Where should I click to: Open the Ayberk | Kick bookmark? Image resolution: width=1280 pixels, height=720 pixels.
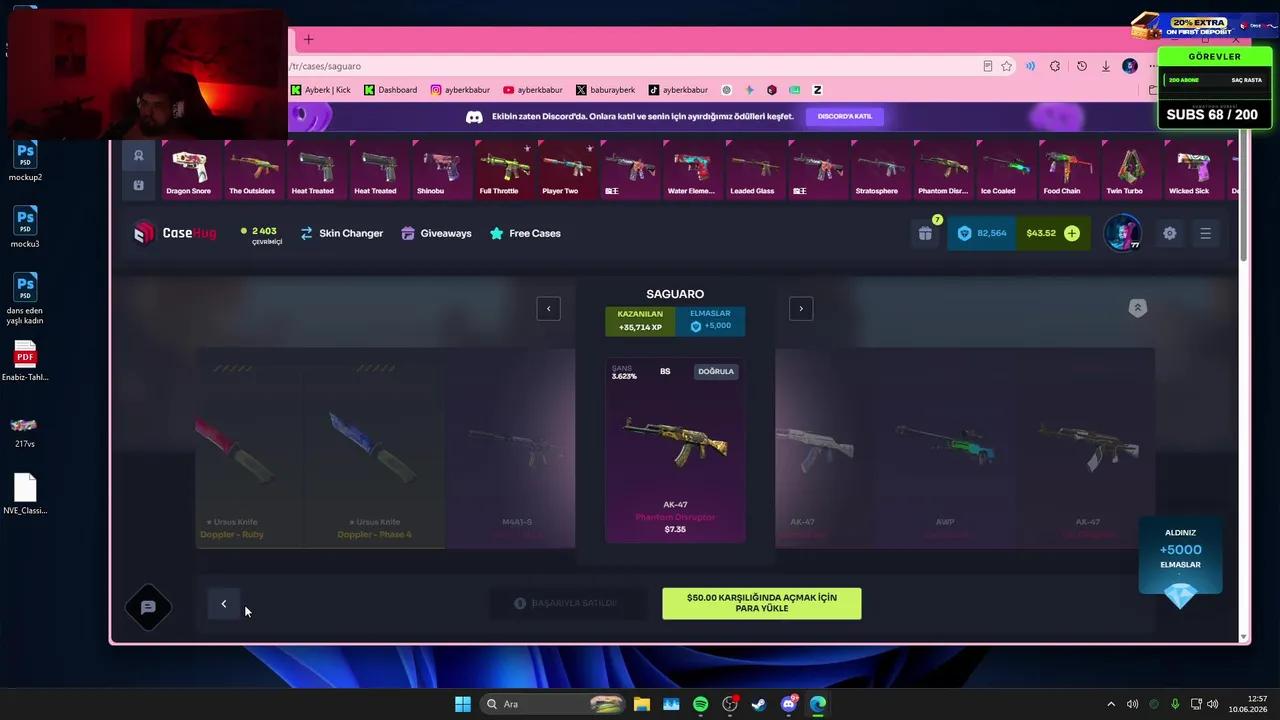[x=321, y=90]
